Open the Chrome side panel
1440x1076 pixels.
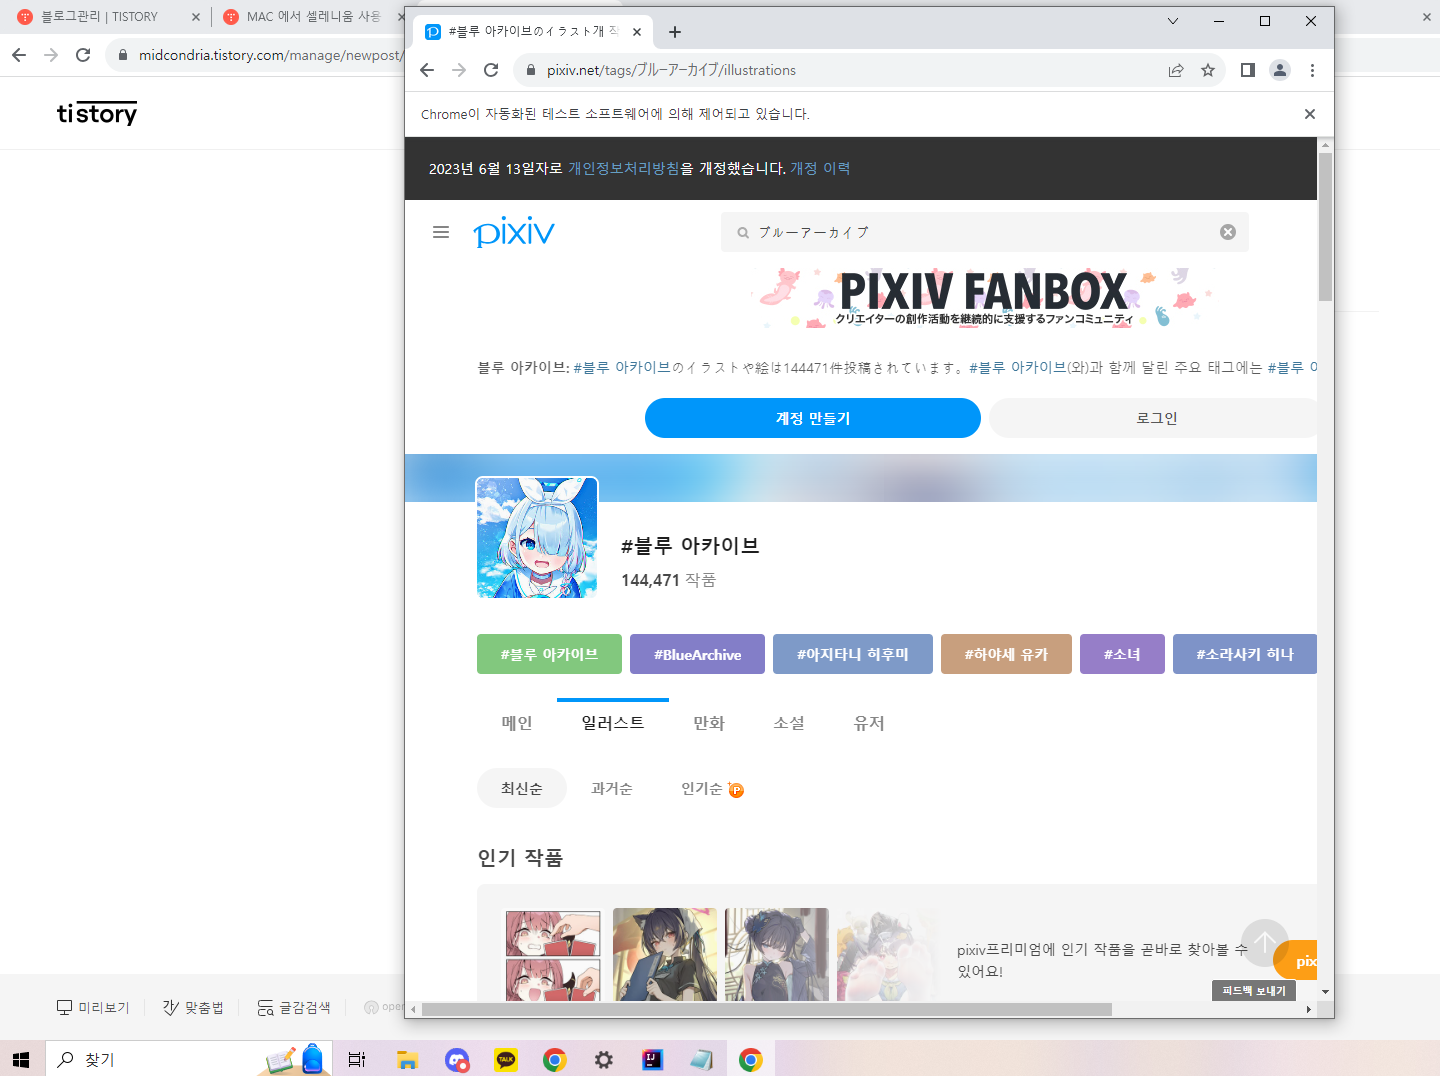[1248, 70]
